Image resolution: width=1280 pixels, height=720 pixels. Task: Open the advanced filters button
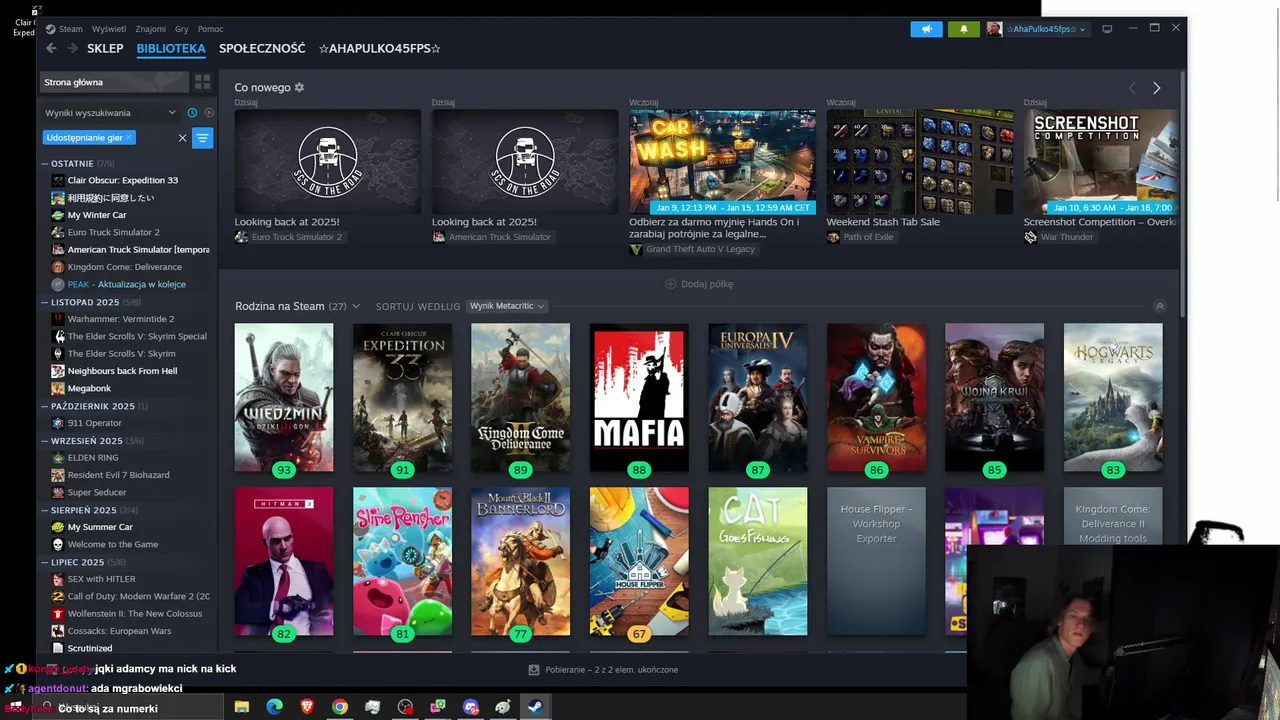pos(203,137)
